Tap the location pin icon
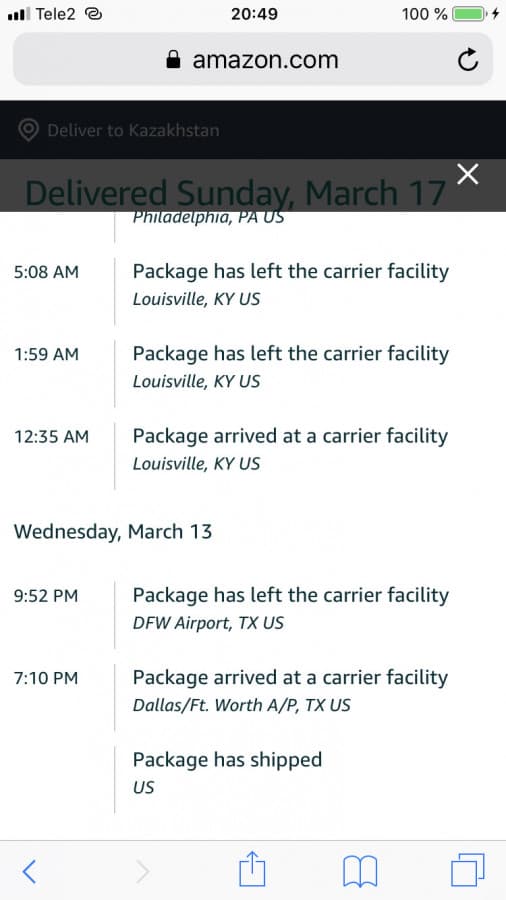 click(x=28, y=130)
